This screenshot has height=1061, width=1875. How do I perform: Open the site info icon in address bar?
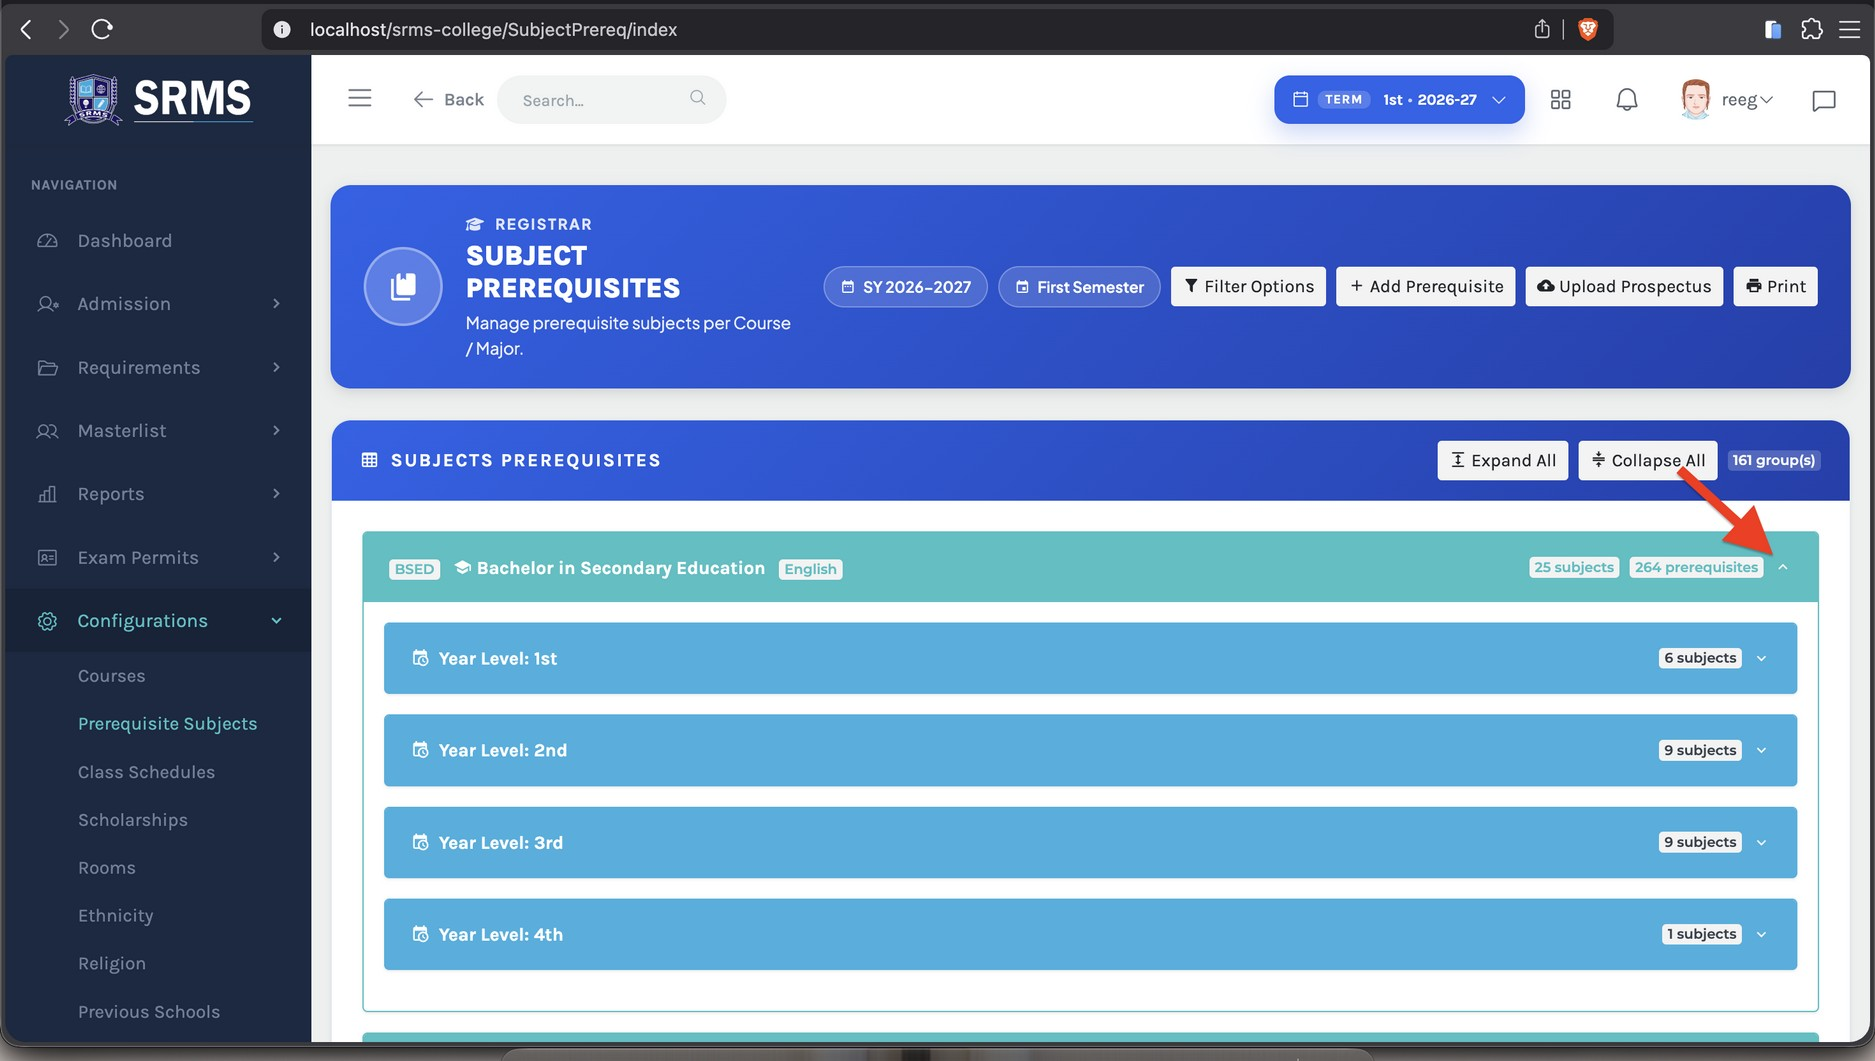pyautogui.click(x=282, y=29)
